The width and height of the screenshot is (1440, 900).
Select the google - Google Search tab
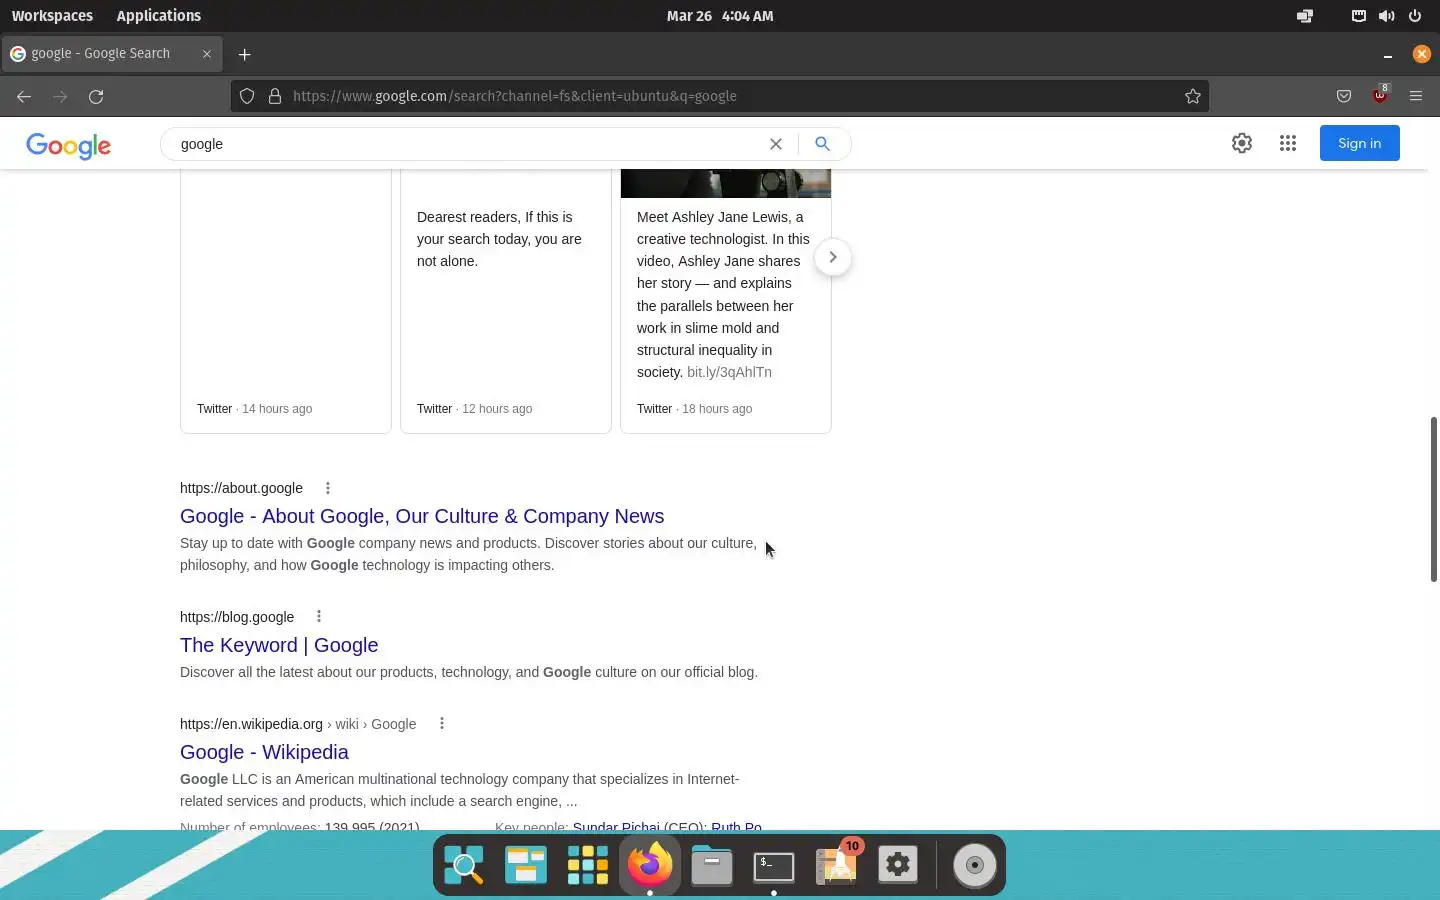pyautogui.click(x=110, y=54)
